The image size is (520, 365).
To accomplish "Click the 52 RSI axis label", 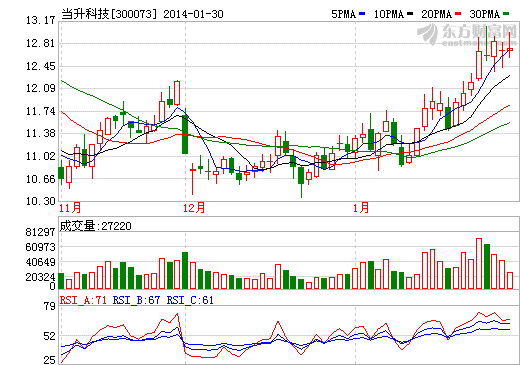I will 50,336.
